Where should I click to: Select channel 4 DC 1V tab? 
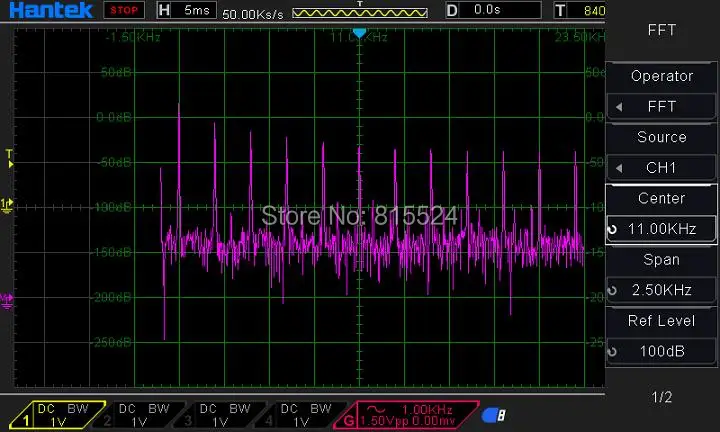[301, 415]
